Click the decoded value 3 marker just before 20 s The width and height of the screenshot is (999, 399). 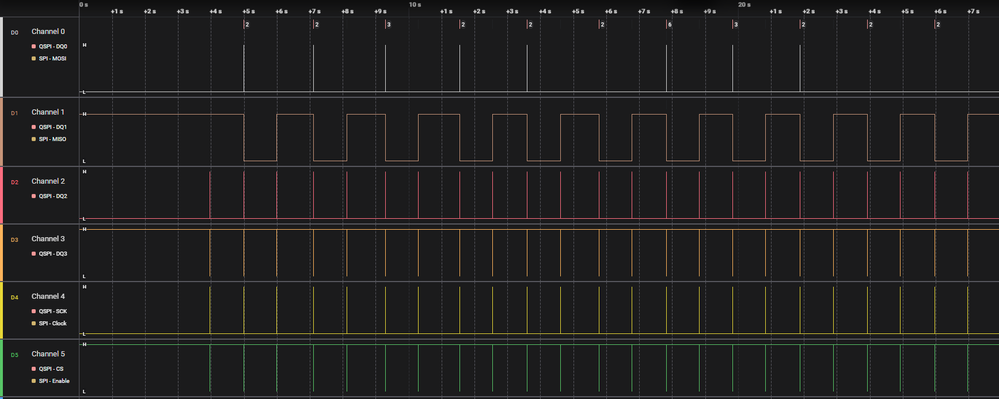[x=735, y=24]
